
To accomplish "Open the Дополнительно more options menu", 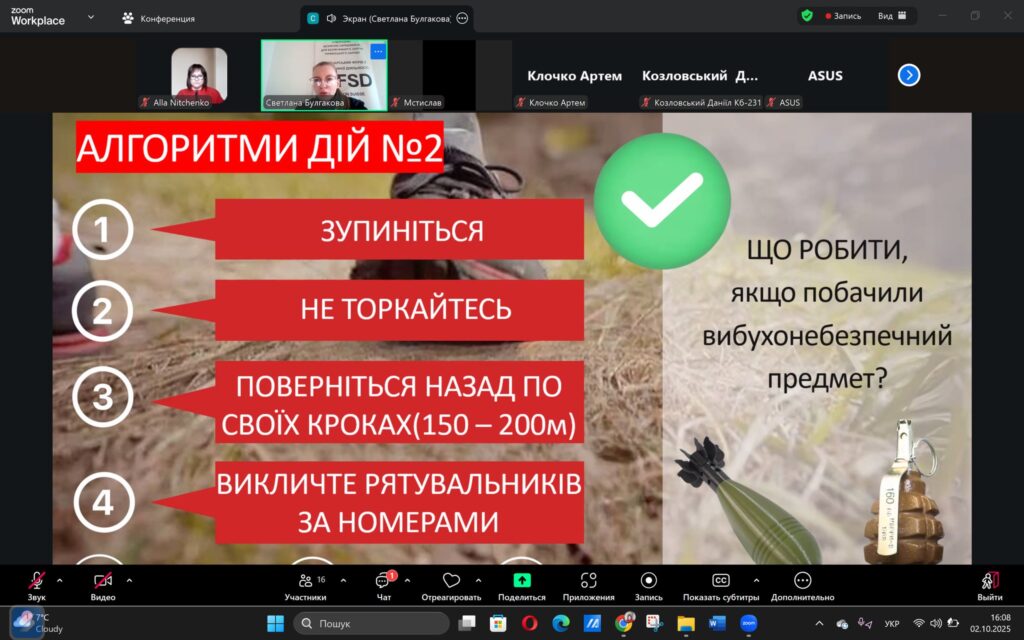I will point(802,581).
